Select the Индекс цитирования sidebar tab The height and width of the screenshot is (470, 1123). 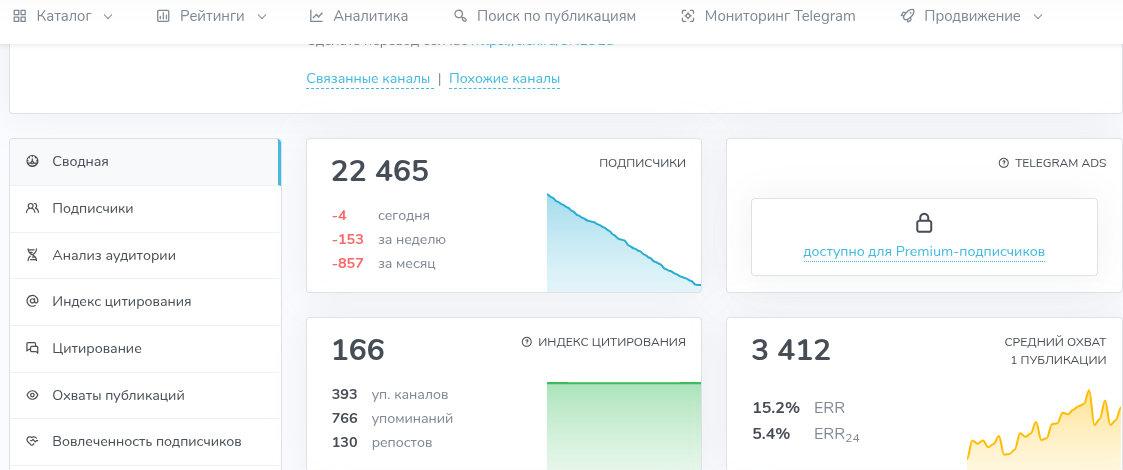pyautogui.click(x=145, y=302)
